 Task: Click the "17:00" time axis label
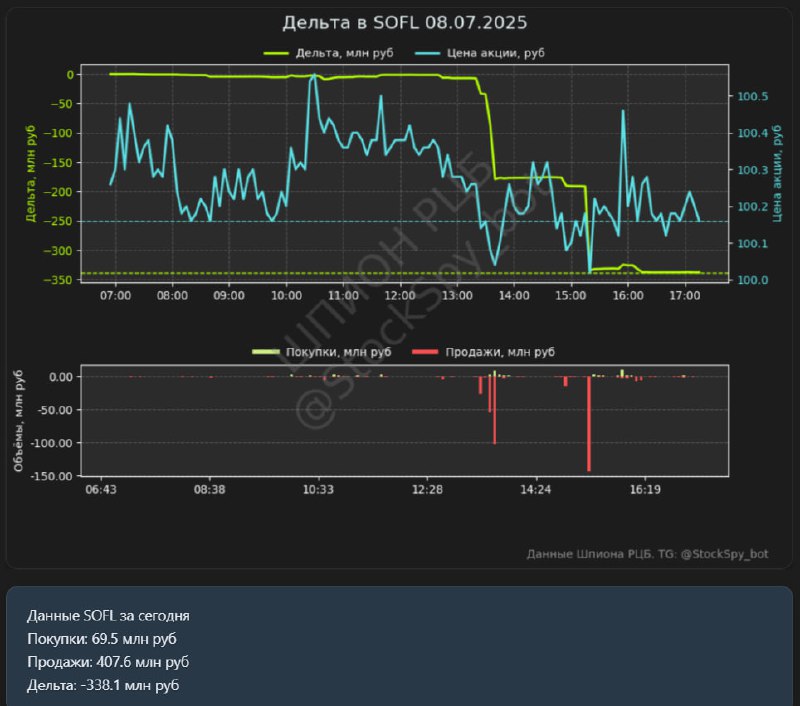click(685, 296)
